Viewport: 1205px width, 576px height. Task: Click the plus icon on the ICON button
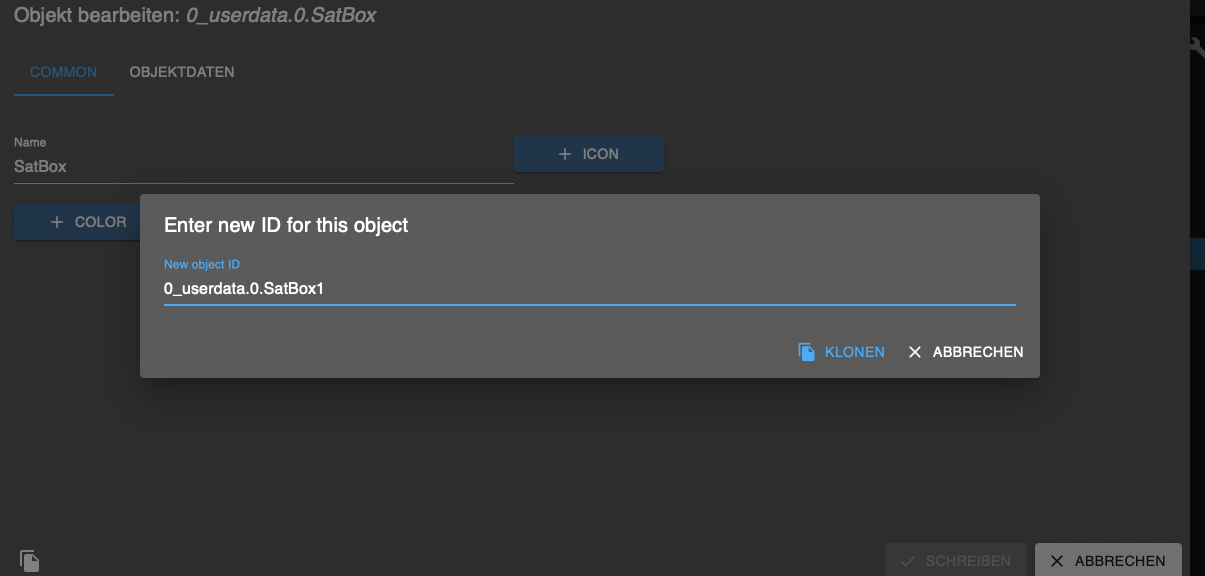[x=565, y=154]
